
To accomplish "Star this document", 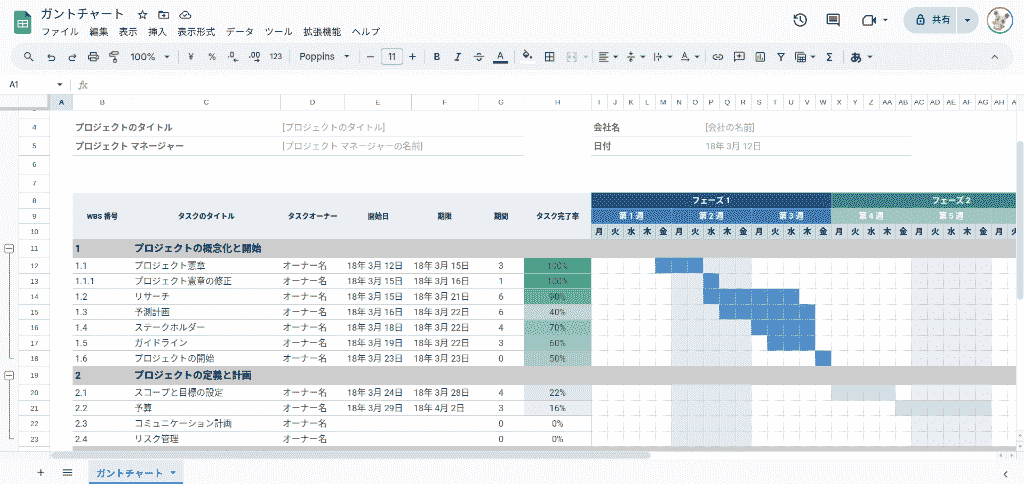I will (x=142, y=15).
